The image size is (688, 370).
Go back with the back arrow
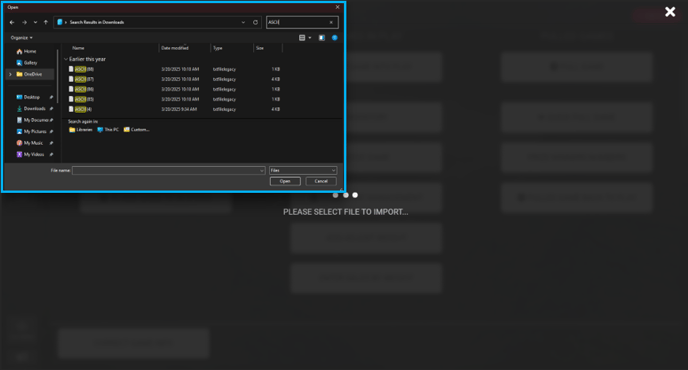tap(12, 22)
